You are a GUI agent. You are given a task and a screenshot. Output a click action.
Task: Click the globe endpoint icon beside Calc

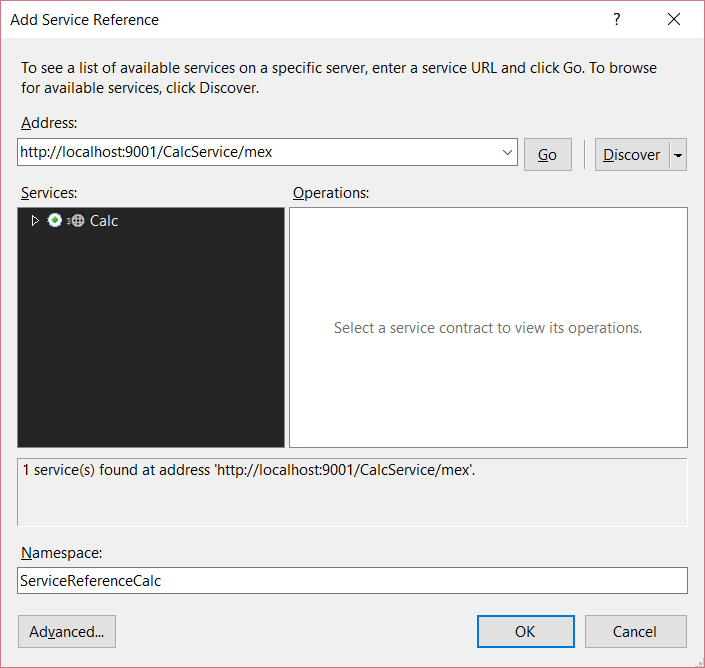(x=76, y=221)
